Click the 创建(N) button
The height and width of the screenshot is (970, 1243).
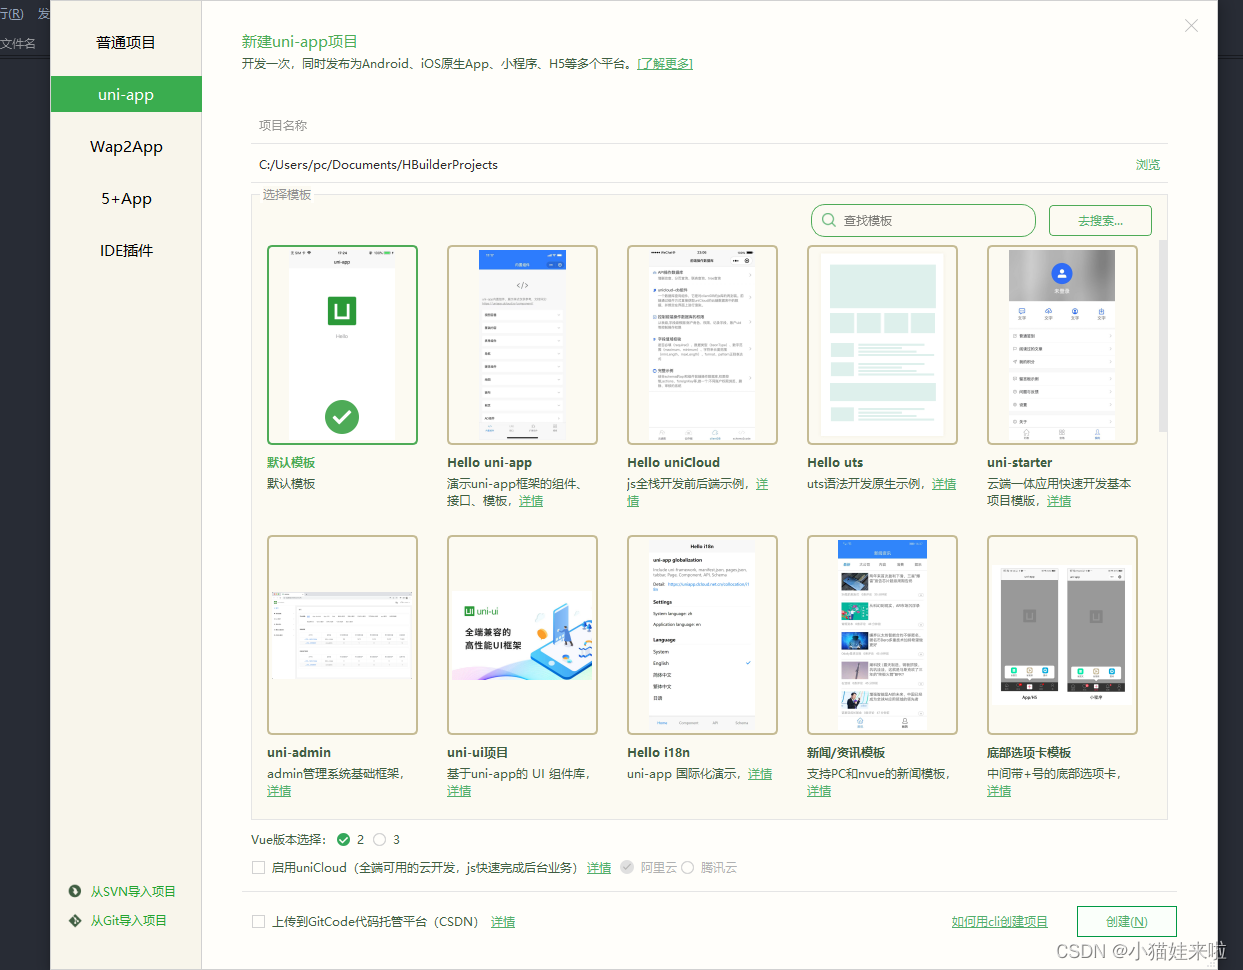click(1127, 922)
